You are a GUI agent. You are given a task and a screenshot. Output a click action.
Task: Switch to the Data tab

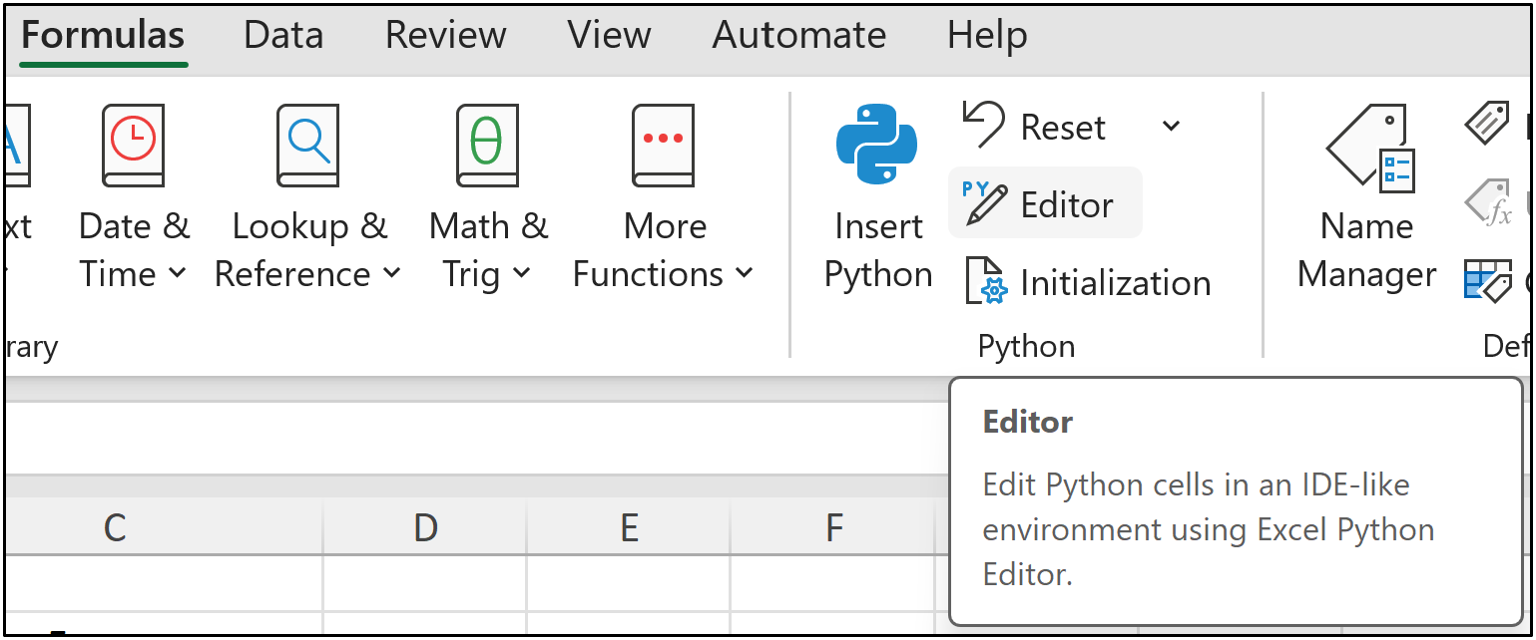(x=283, y=36)
